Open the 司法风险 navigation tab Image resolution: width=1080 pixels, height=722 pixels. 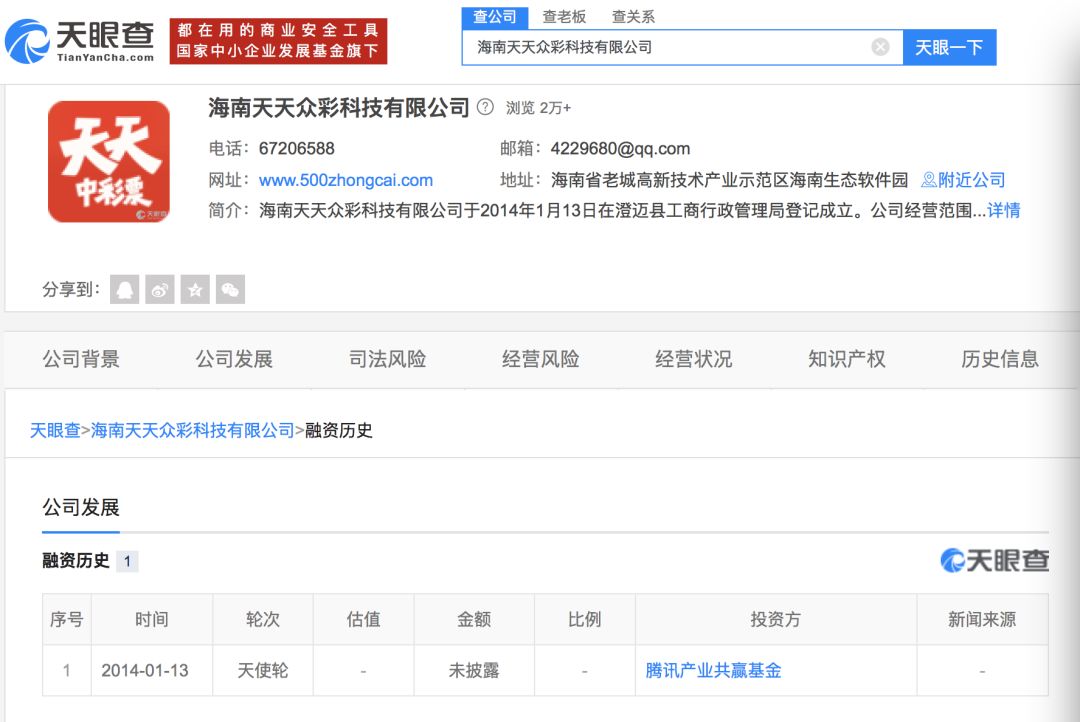pyautogui.click(x=388, y=359)
